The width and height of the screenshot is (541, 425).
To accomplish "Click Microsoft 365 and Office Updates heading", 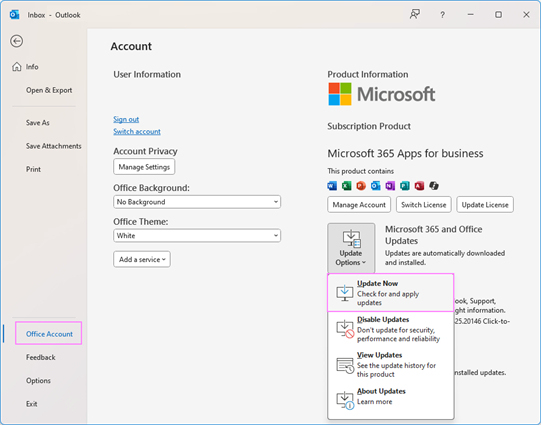I will [x=433, y=235].
